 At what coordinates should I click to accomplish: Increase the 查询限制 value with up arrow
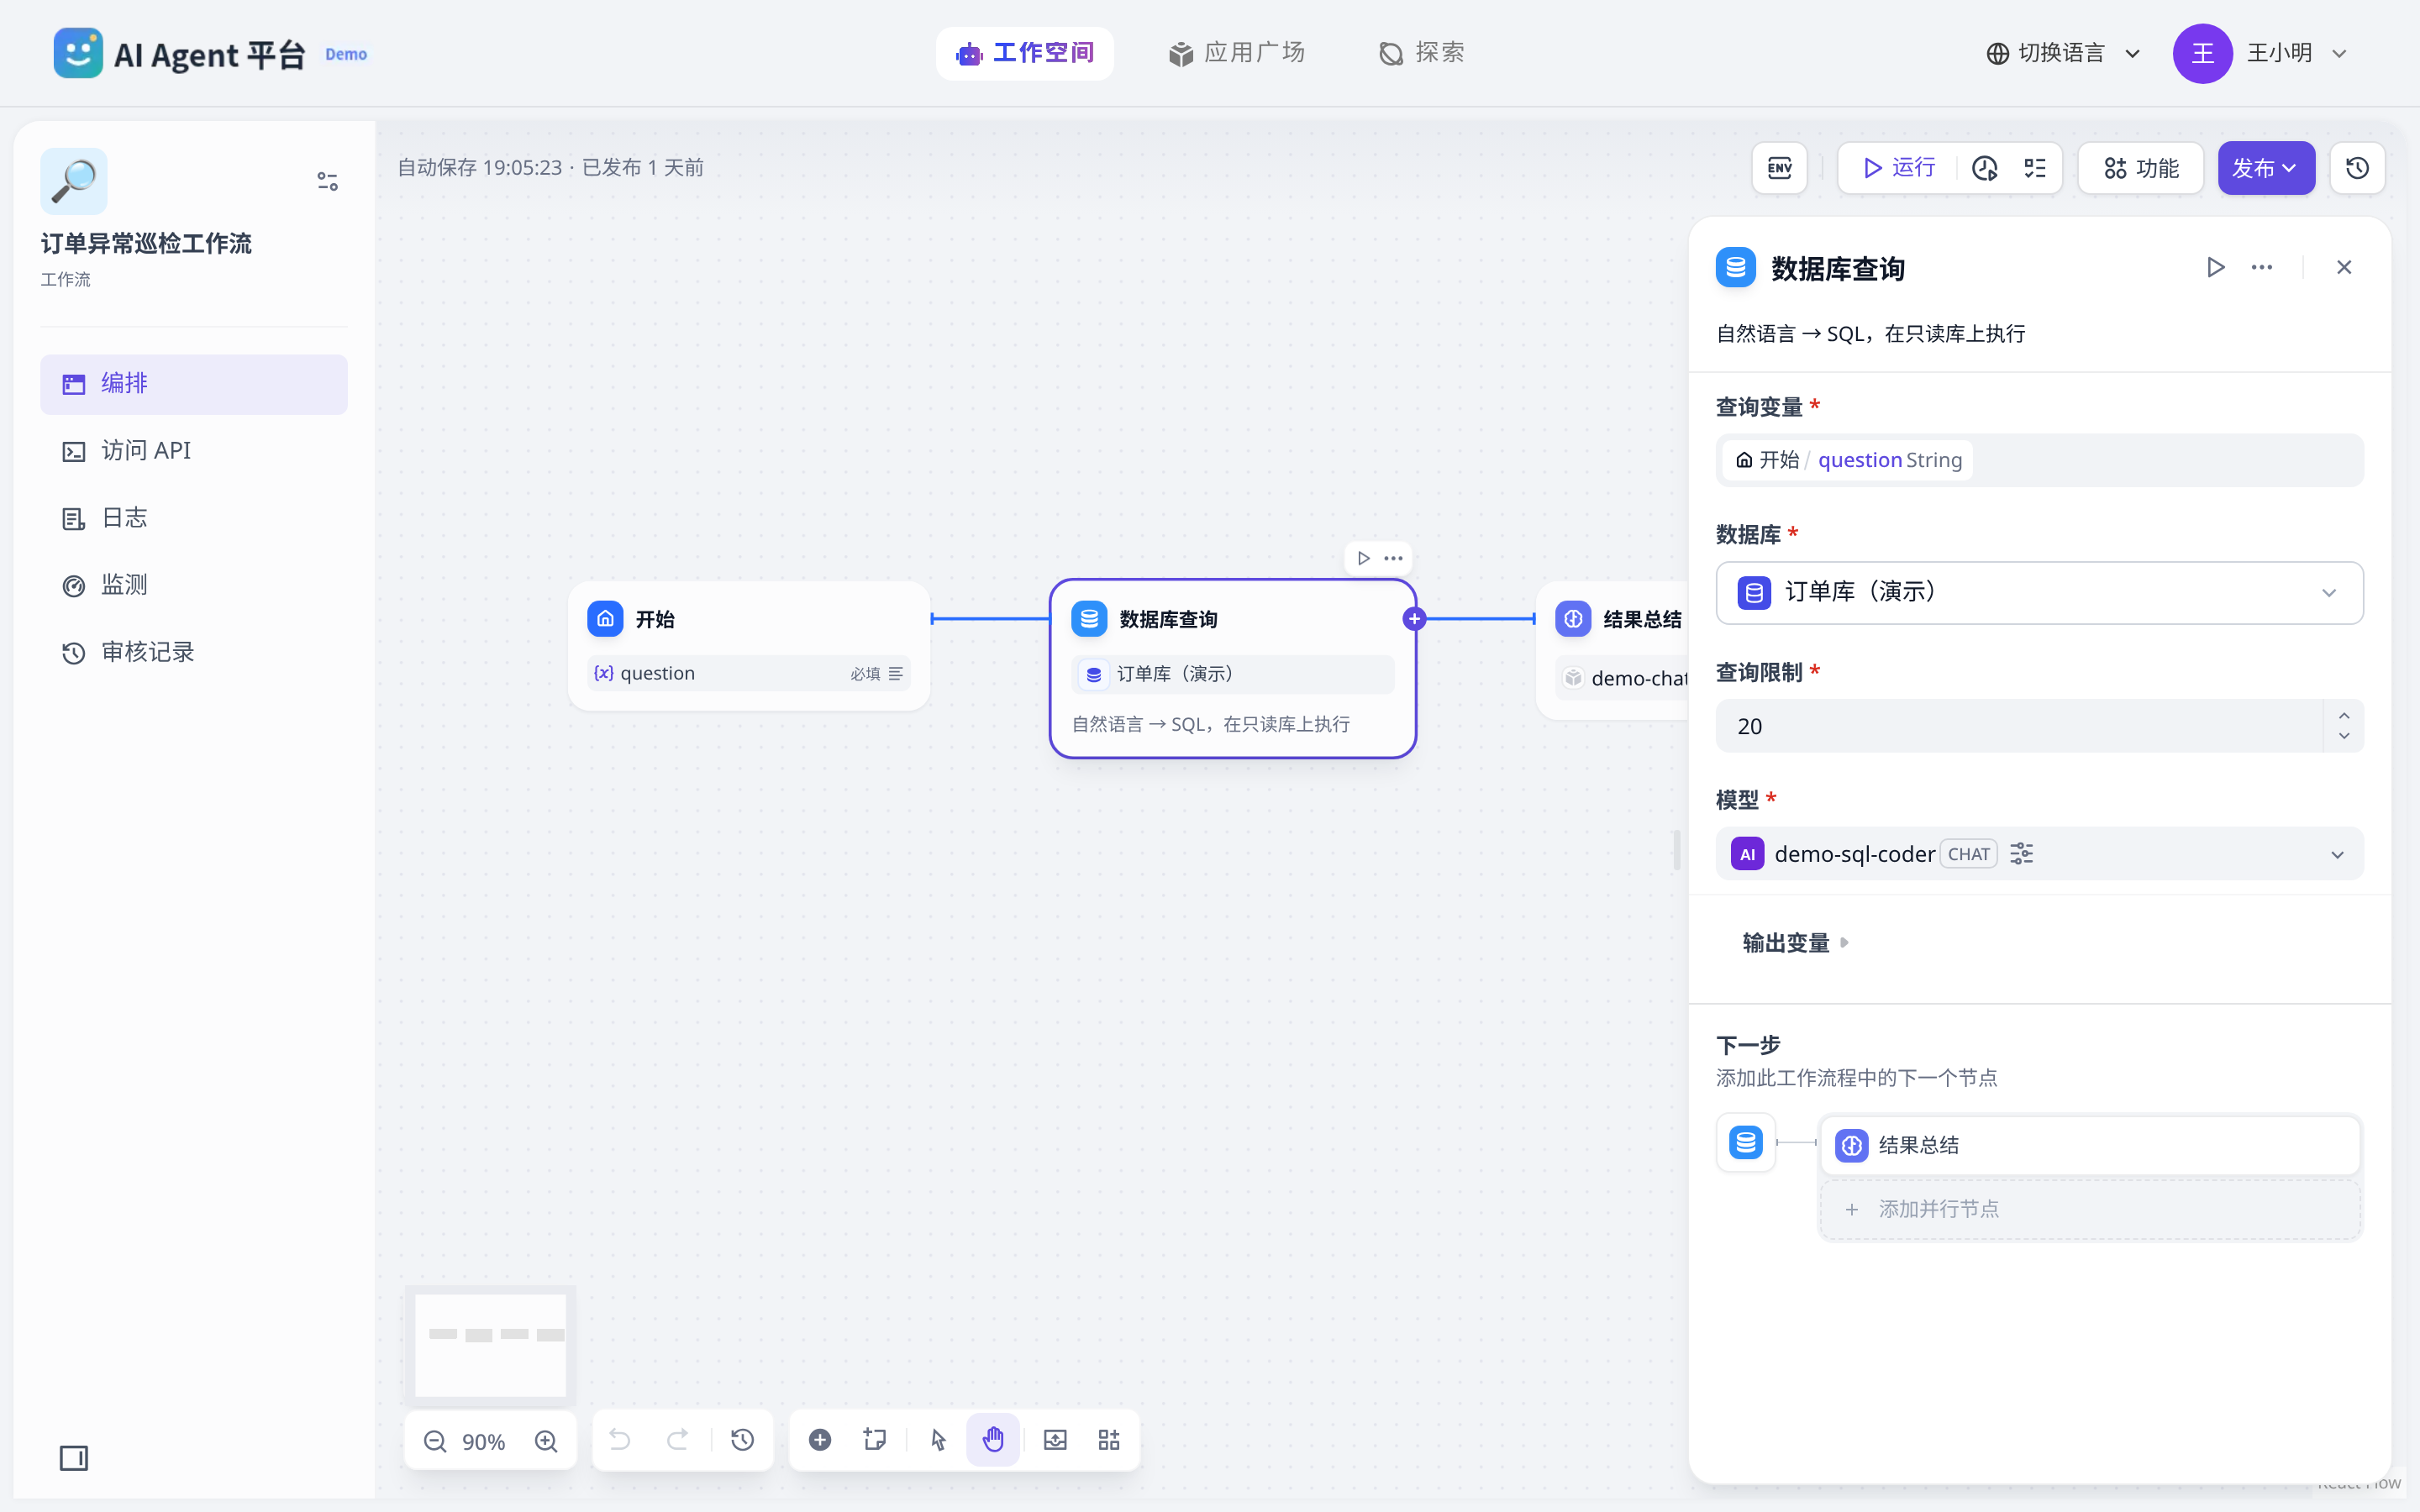[2343, 715]
